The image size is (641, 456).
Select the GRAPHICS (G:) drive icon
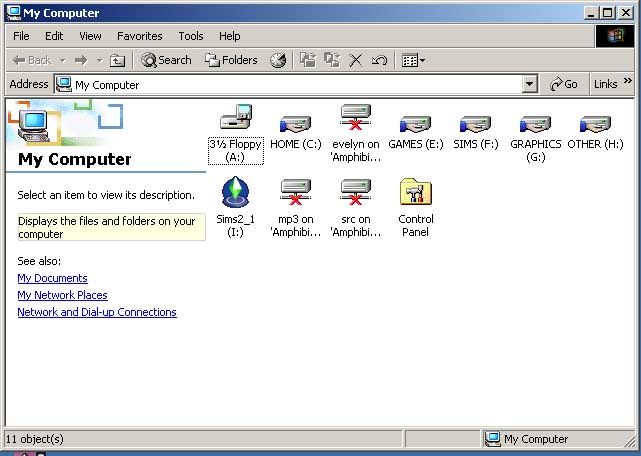coord(536,124)
